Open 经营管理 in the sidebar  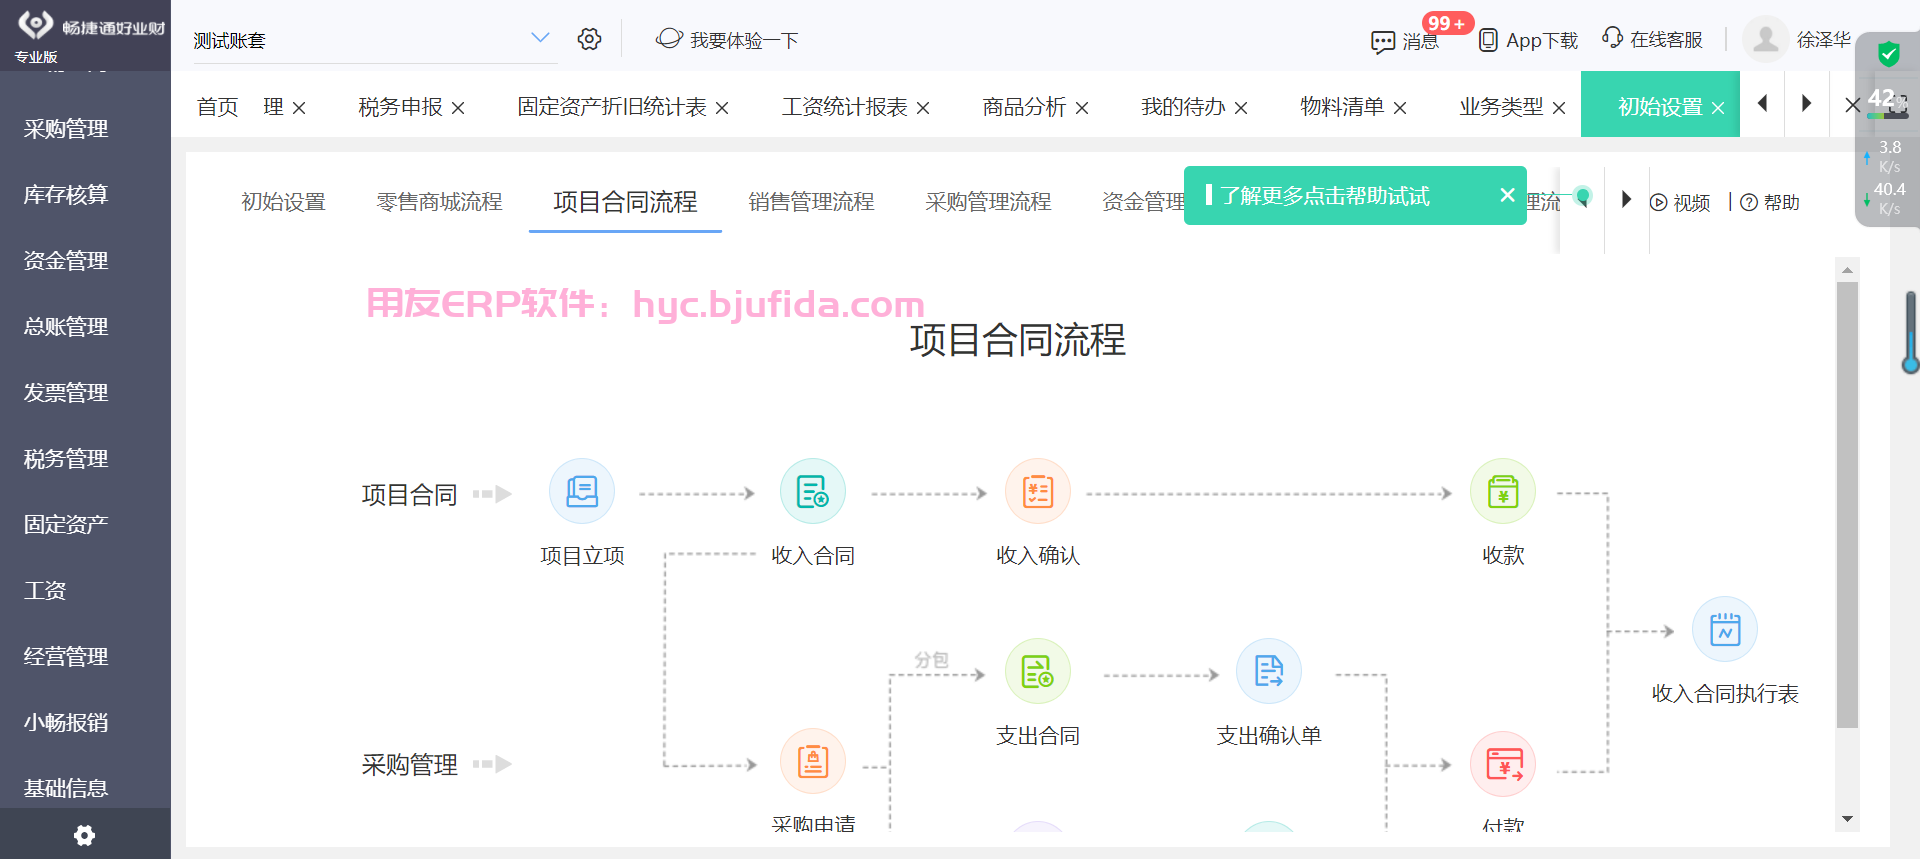(x=66, y=657)
